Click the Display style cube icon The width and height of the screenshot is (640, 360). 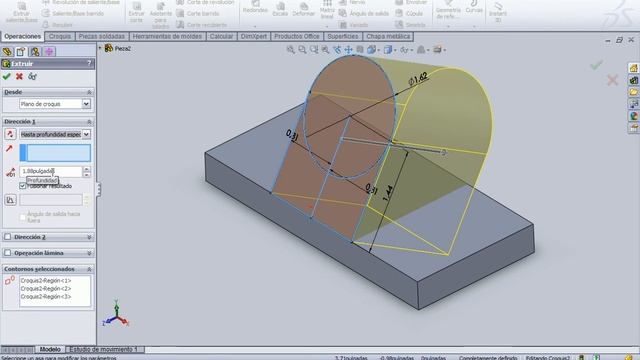tap(387, 50)
